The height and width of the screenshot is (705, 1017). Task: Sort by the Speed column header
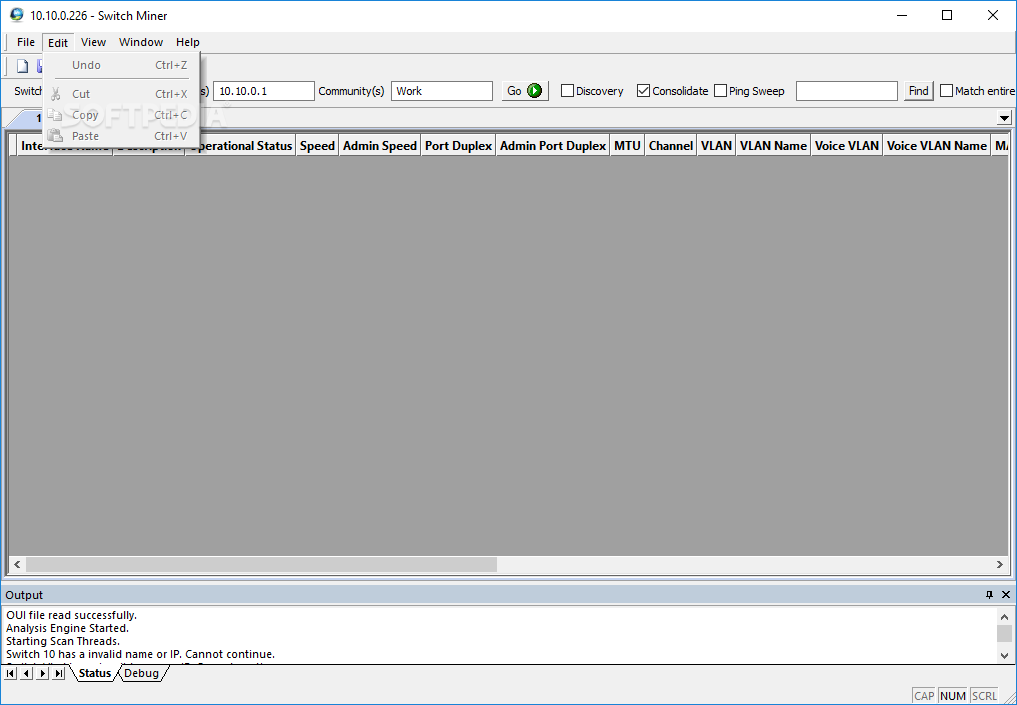317,146
